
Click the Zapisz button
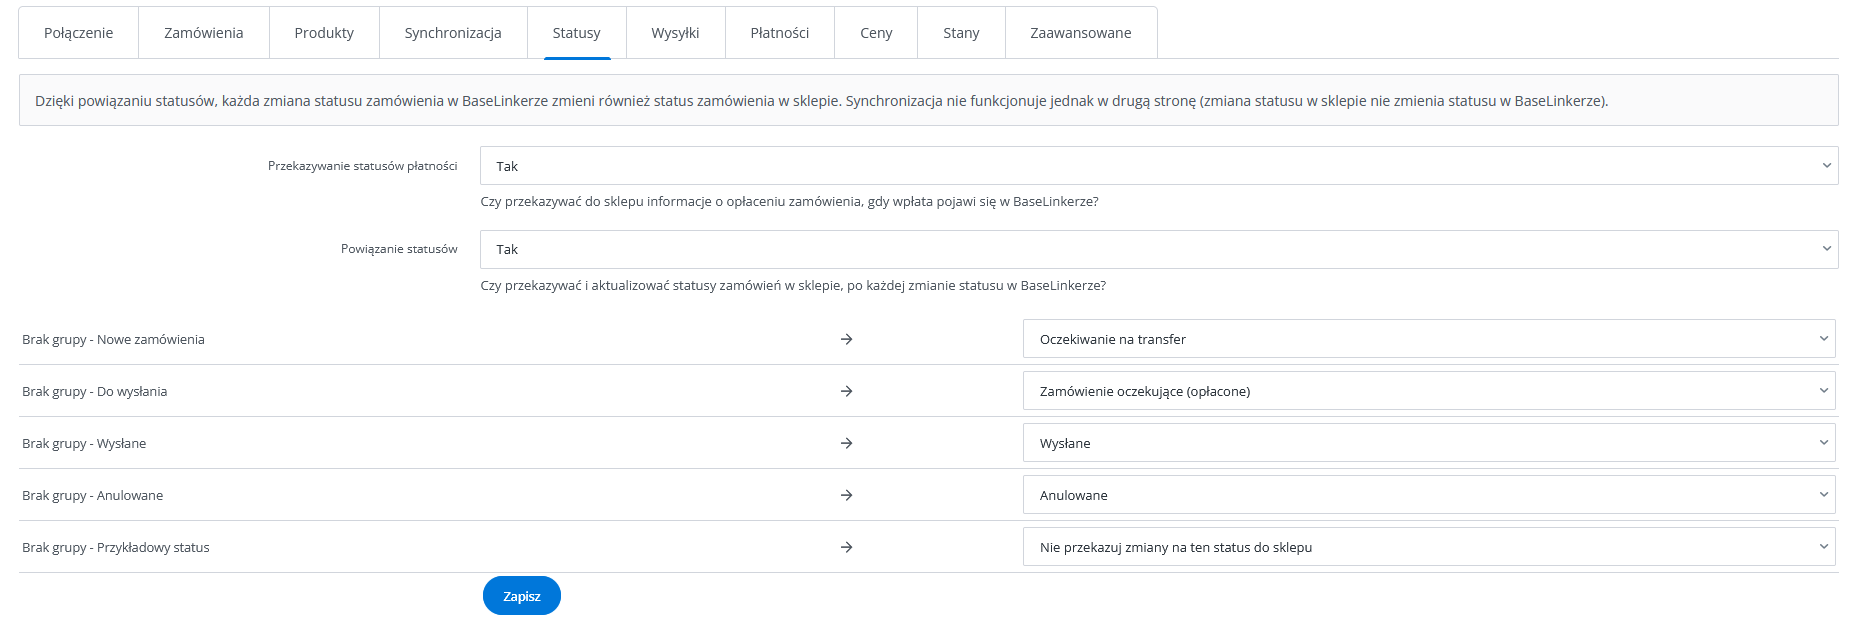tap(521, 596)
